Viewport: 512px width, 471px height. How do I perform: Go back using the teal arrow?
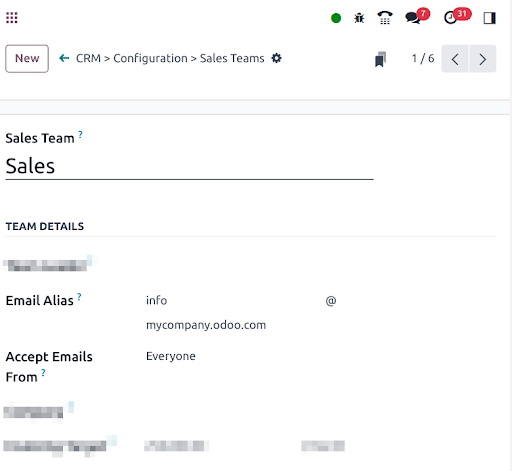tap(64, 58)
